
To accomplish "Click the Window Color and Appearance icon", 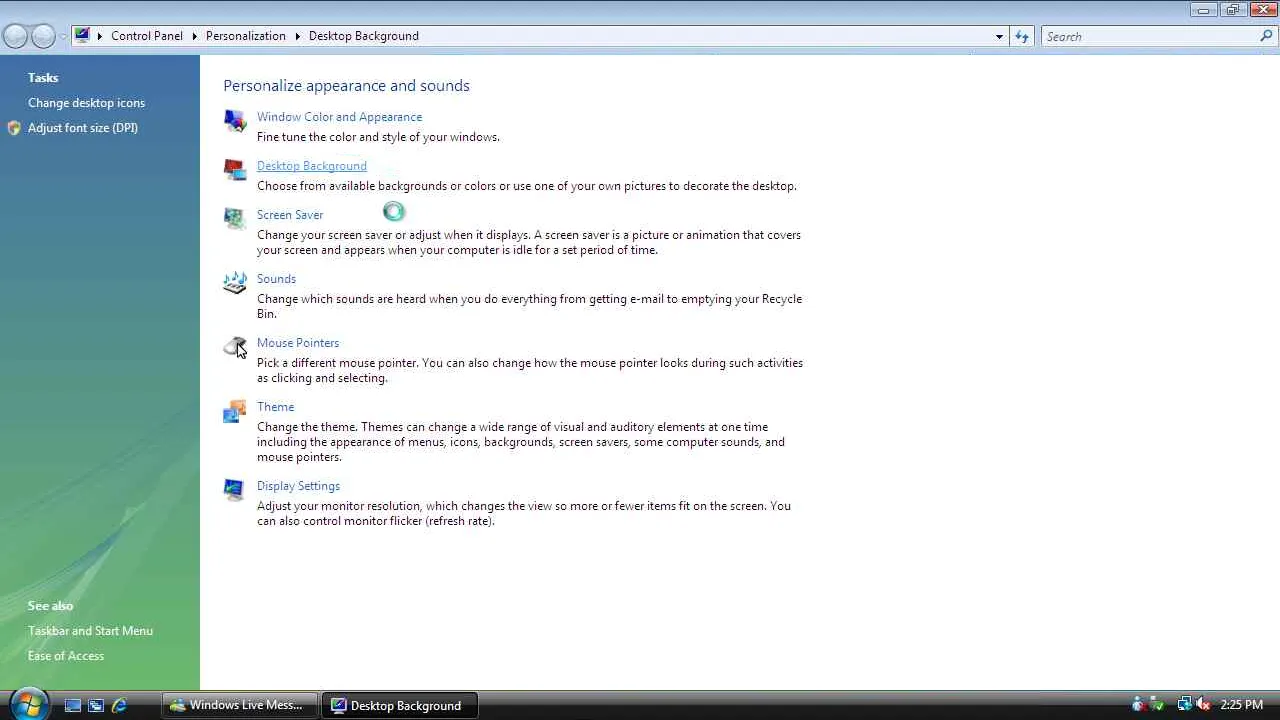I will point(235,121).
